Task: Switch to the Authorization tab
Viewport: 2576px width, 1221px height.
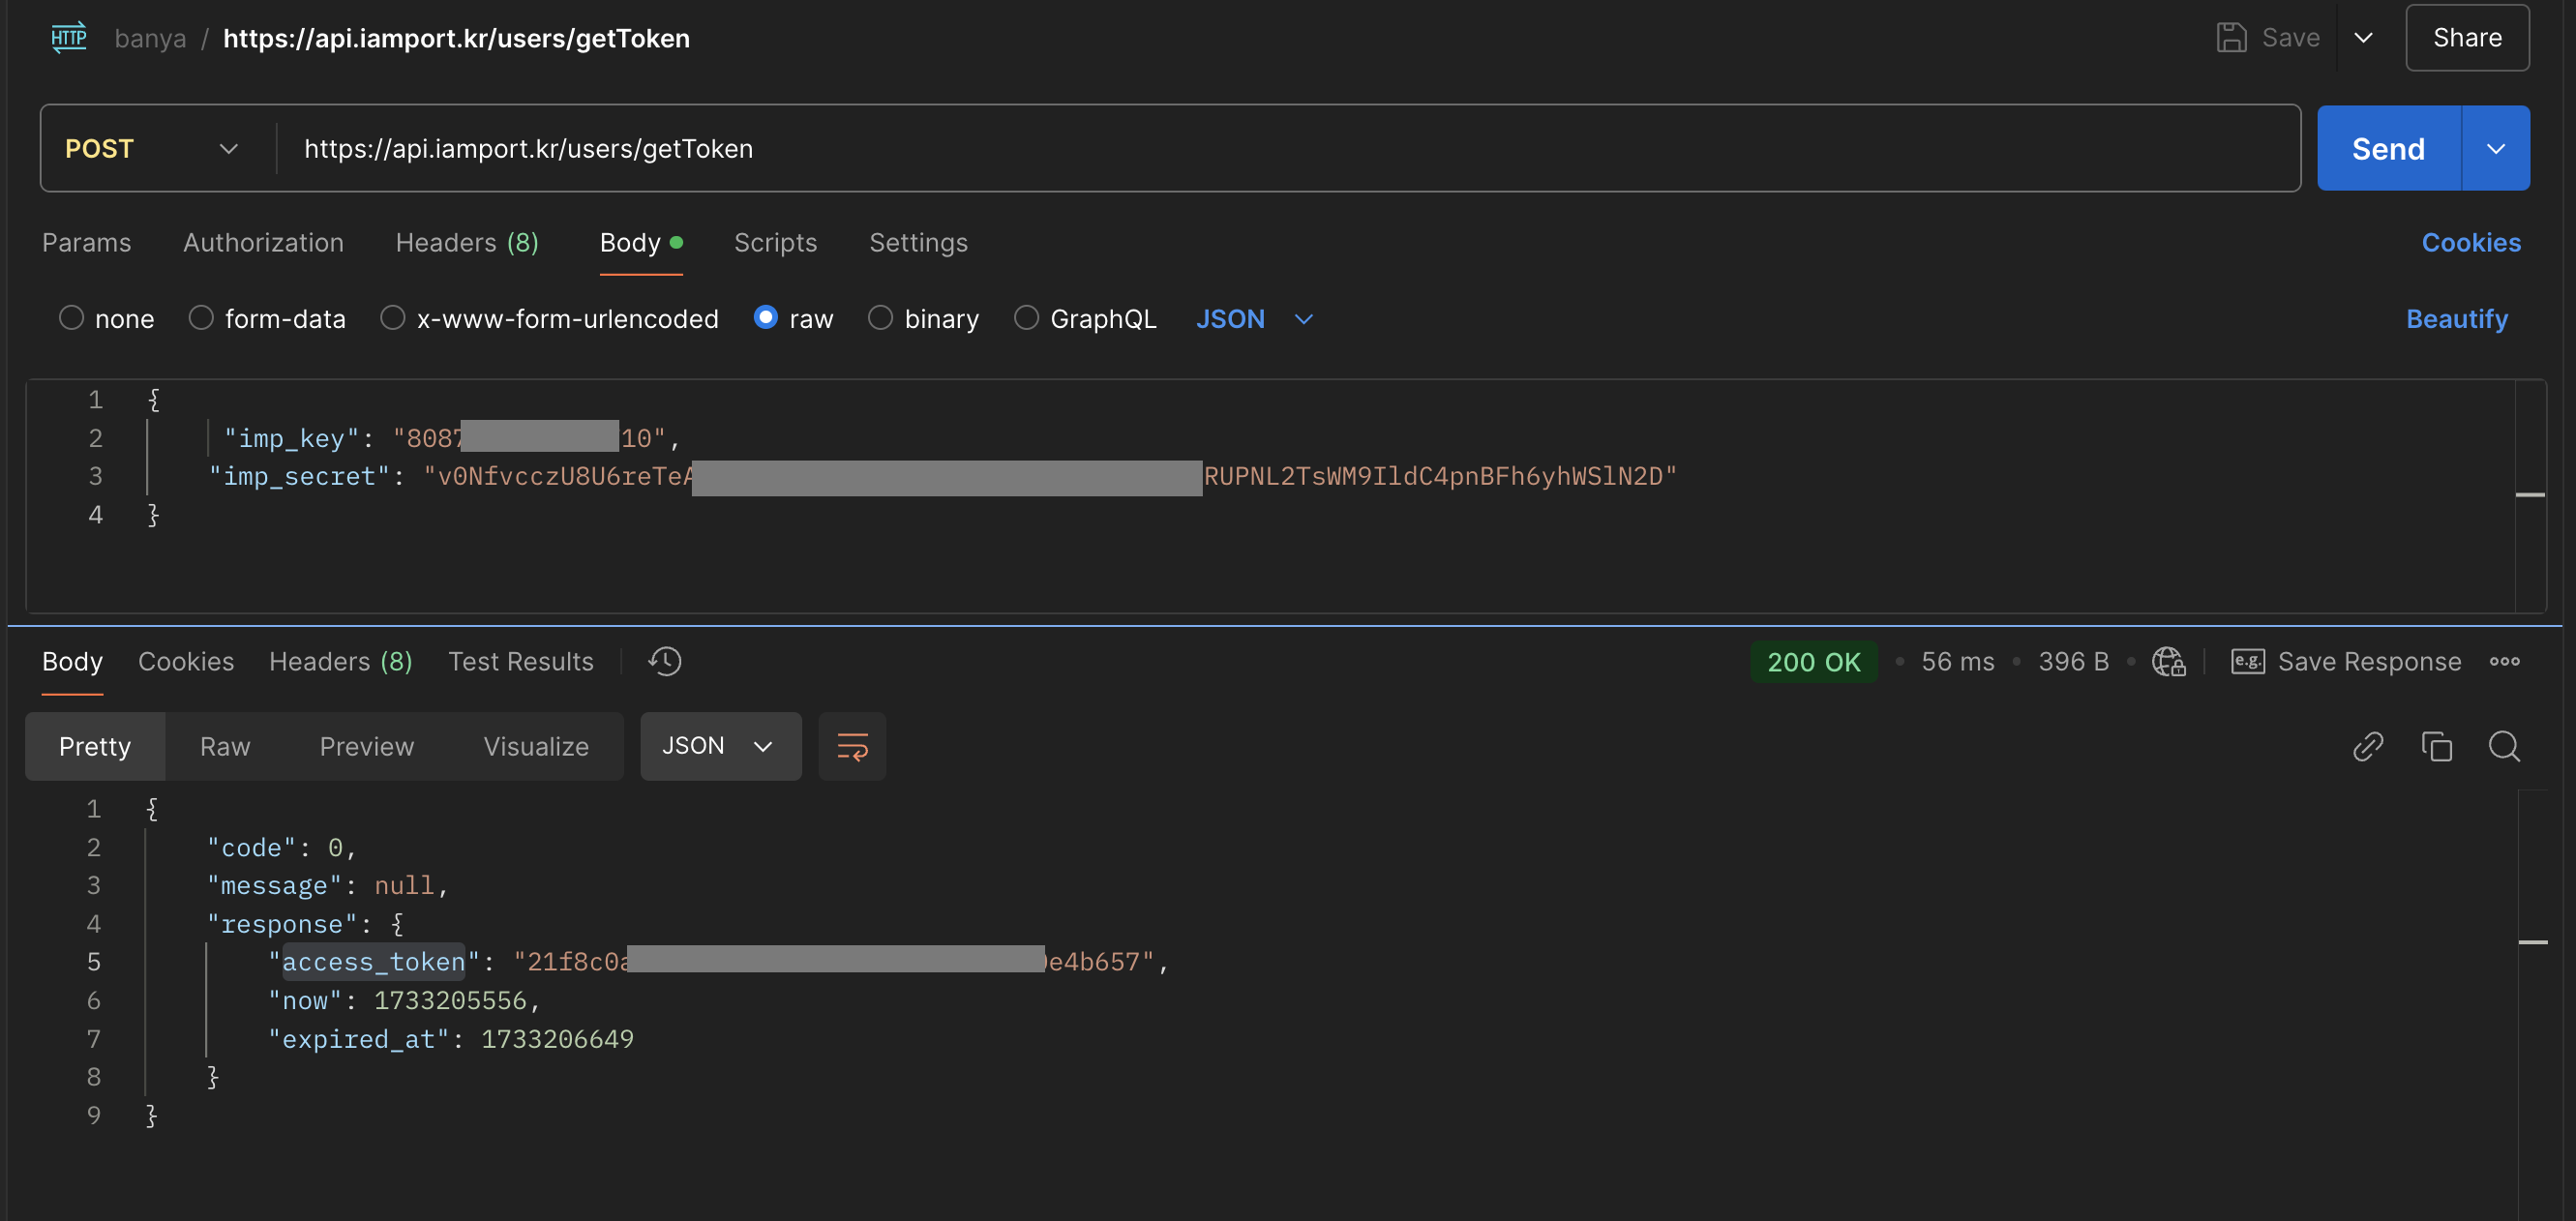Action: (x=263, y=243)
